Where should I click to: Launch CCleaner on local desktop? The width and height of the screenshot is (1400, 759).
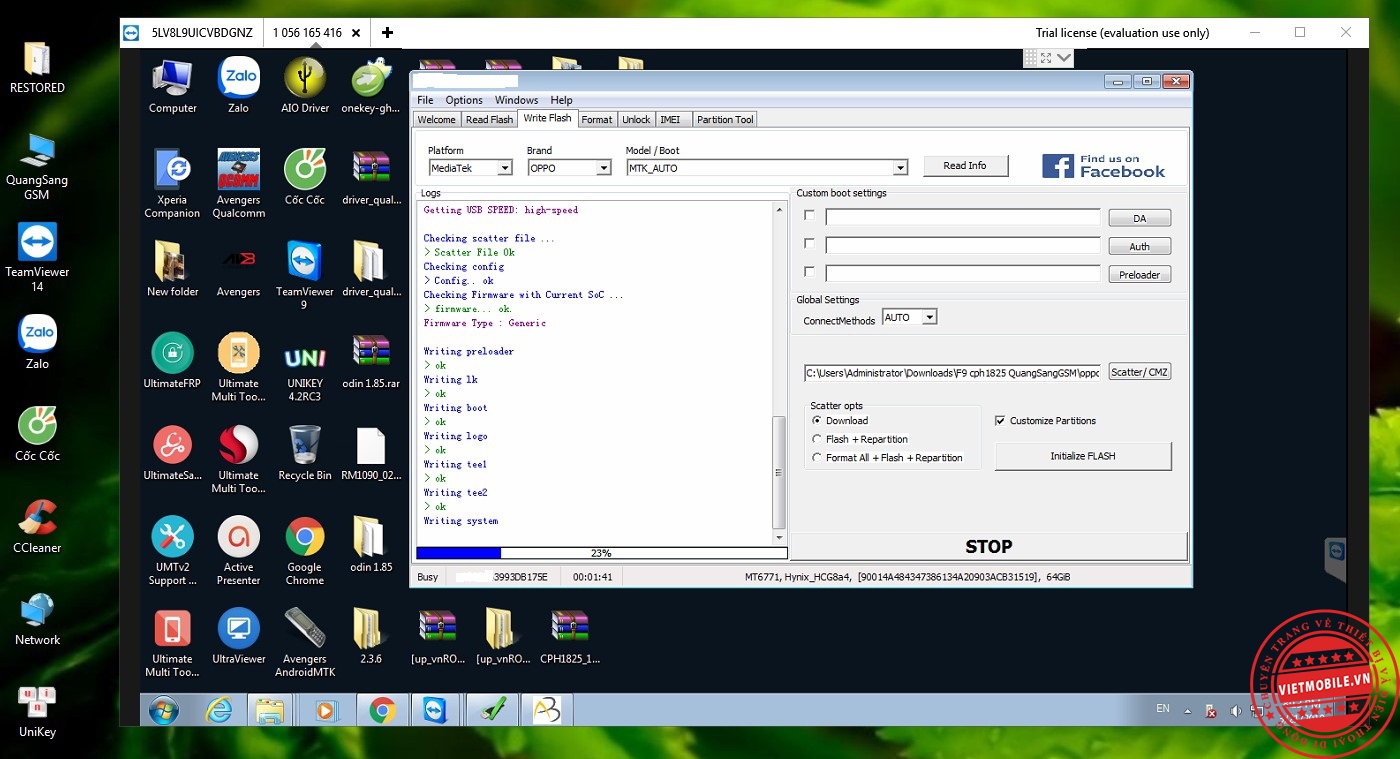point(37,527)
